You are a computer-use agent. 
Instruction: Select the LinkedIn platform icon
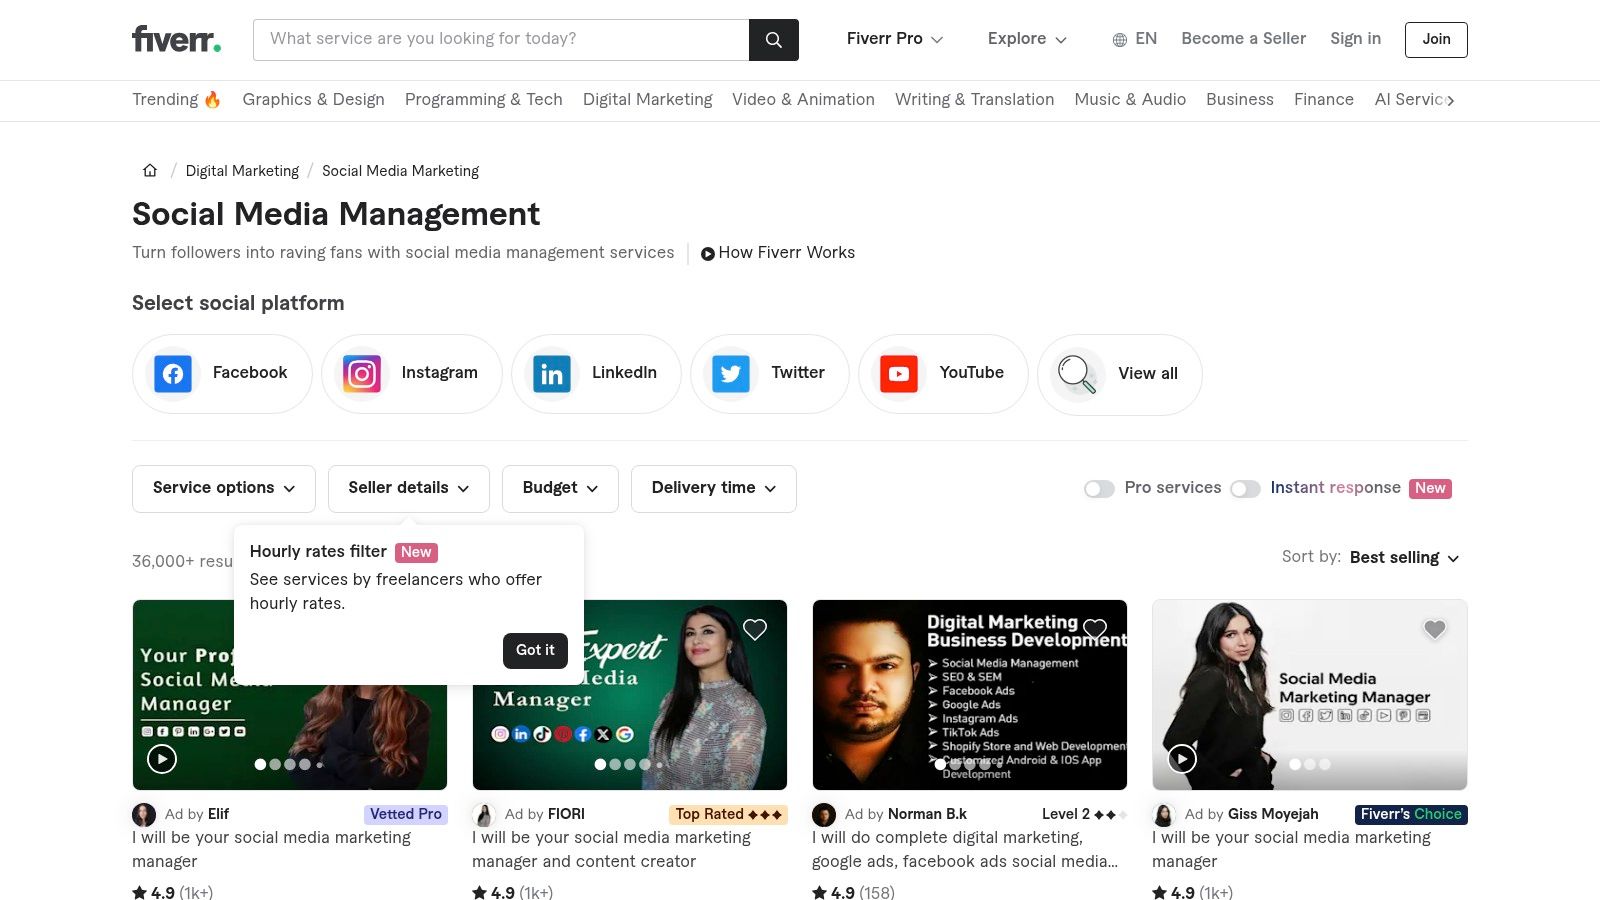pyautogui.click(x=552, y=373)
